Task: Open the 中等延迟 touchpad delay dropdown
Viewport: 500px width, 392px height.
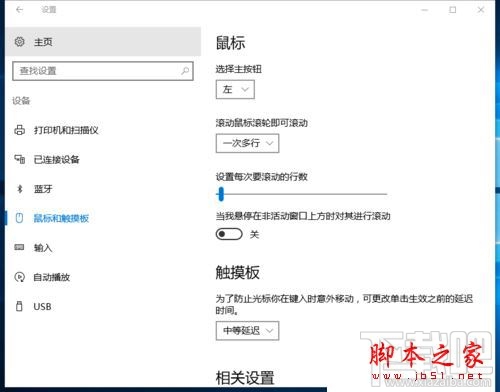Action: coord(247,331)
